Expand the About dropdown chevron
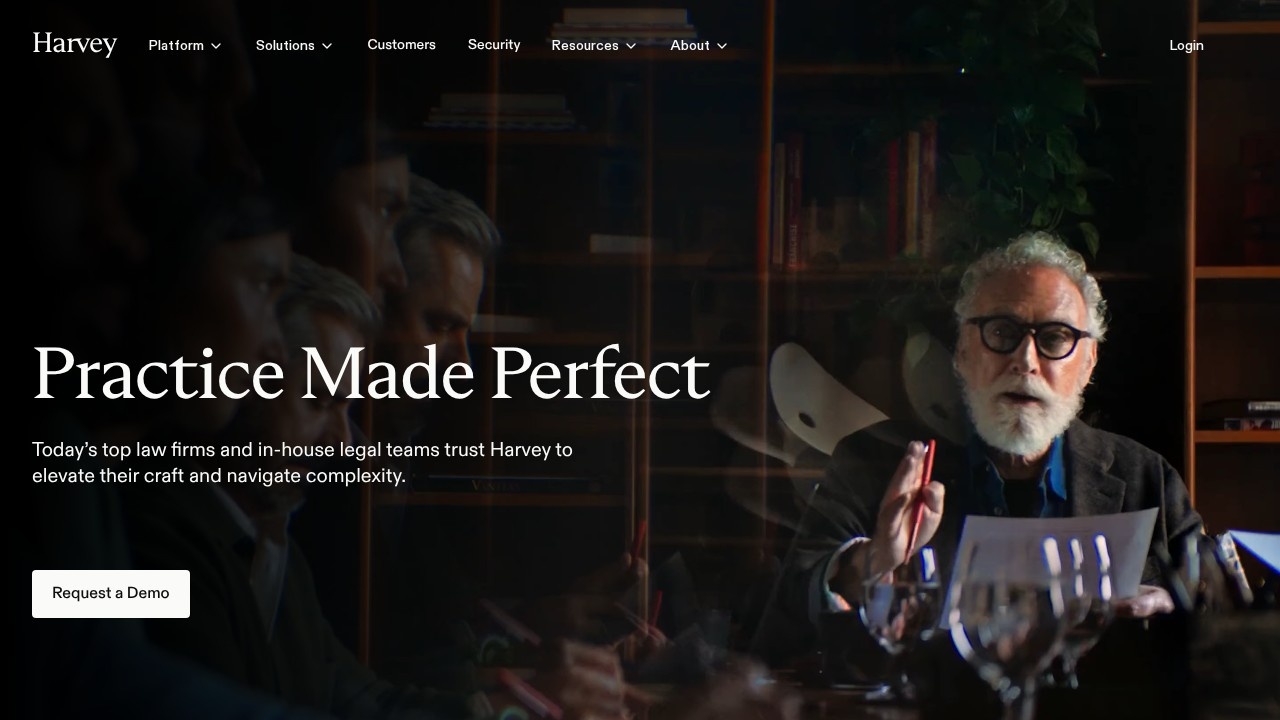1280x720 pixels. click(x=722, y=46)
